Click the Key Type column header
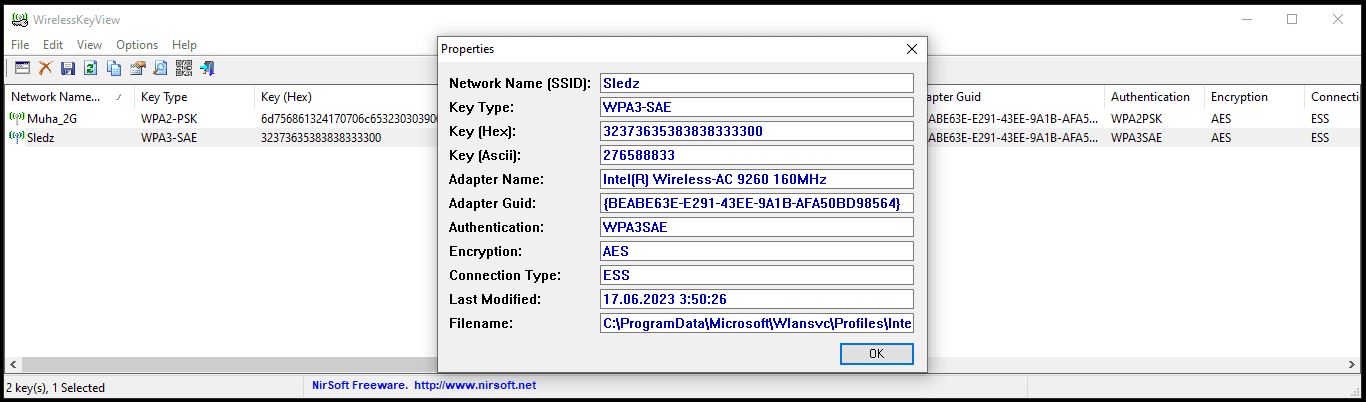The height and width of the screenshot is (402, 1366). tap(164, 97)
